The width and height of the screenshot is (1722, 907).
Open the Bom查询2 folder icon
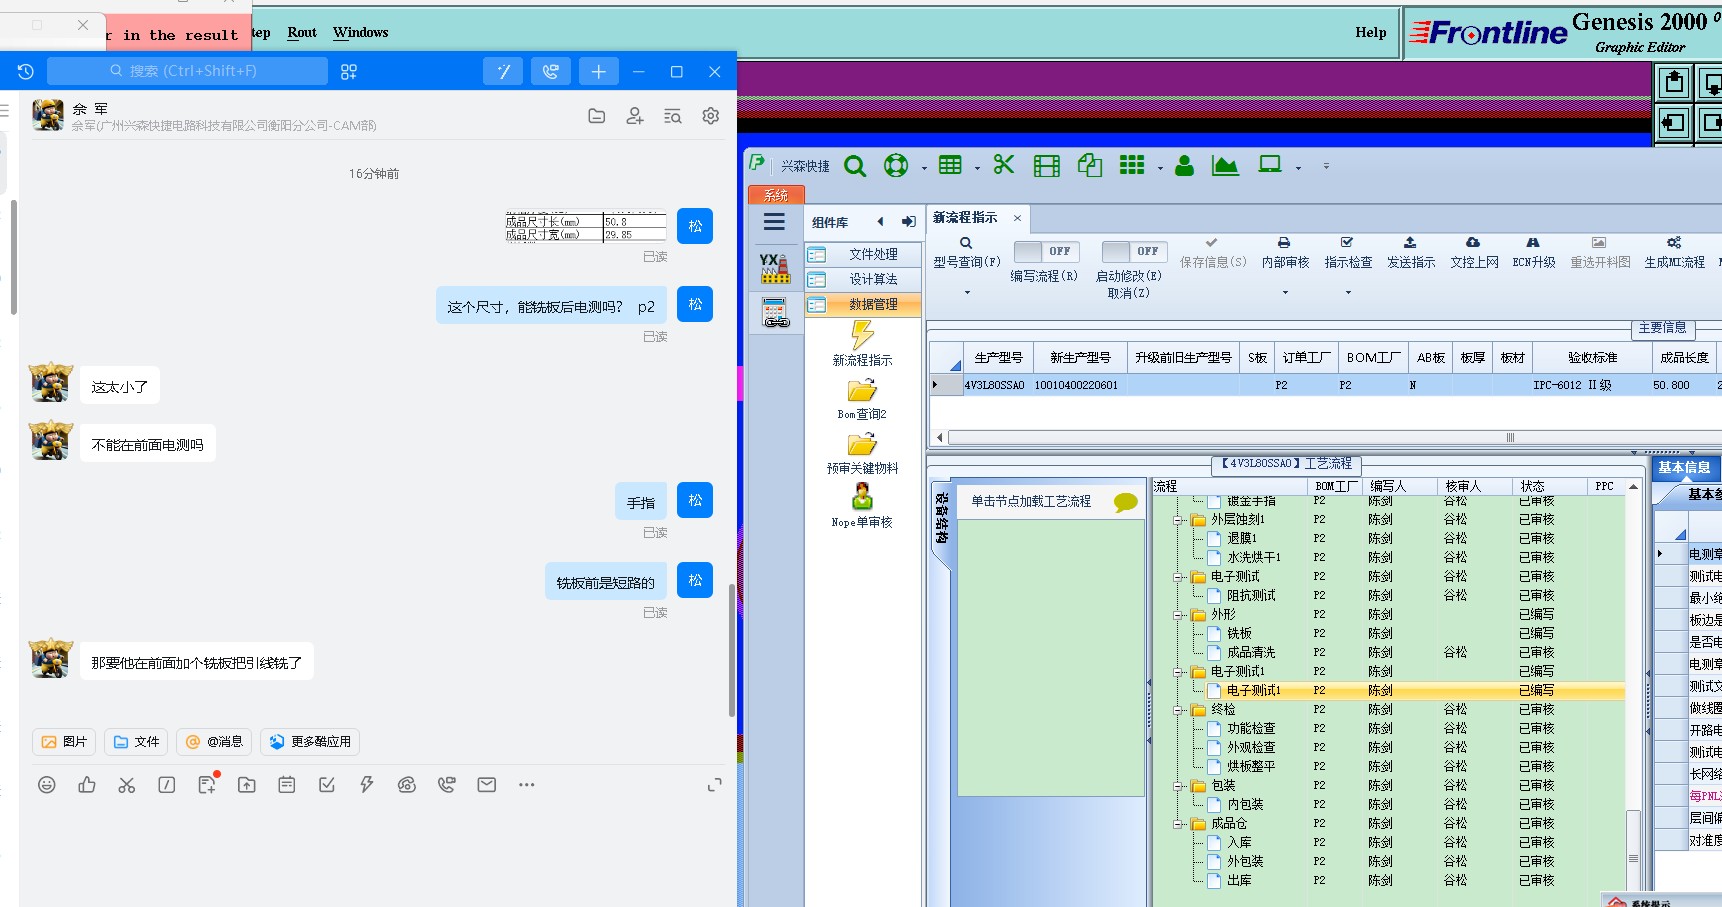click(862, 390)
